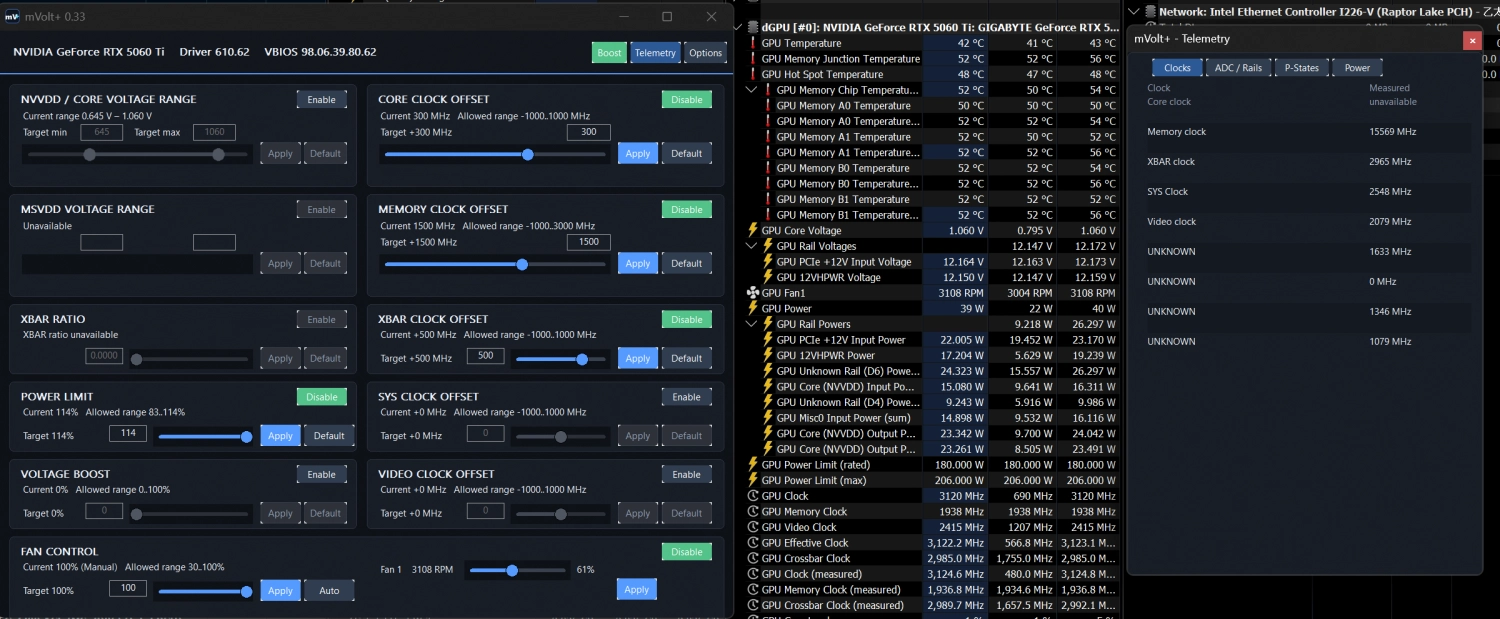Image resolution: width=1500 pixels, height=619 pixels.
Task: Reset Memory Clock Offset with Default button
Action: click(687, 263)
